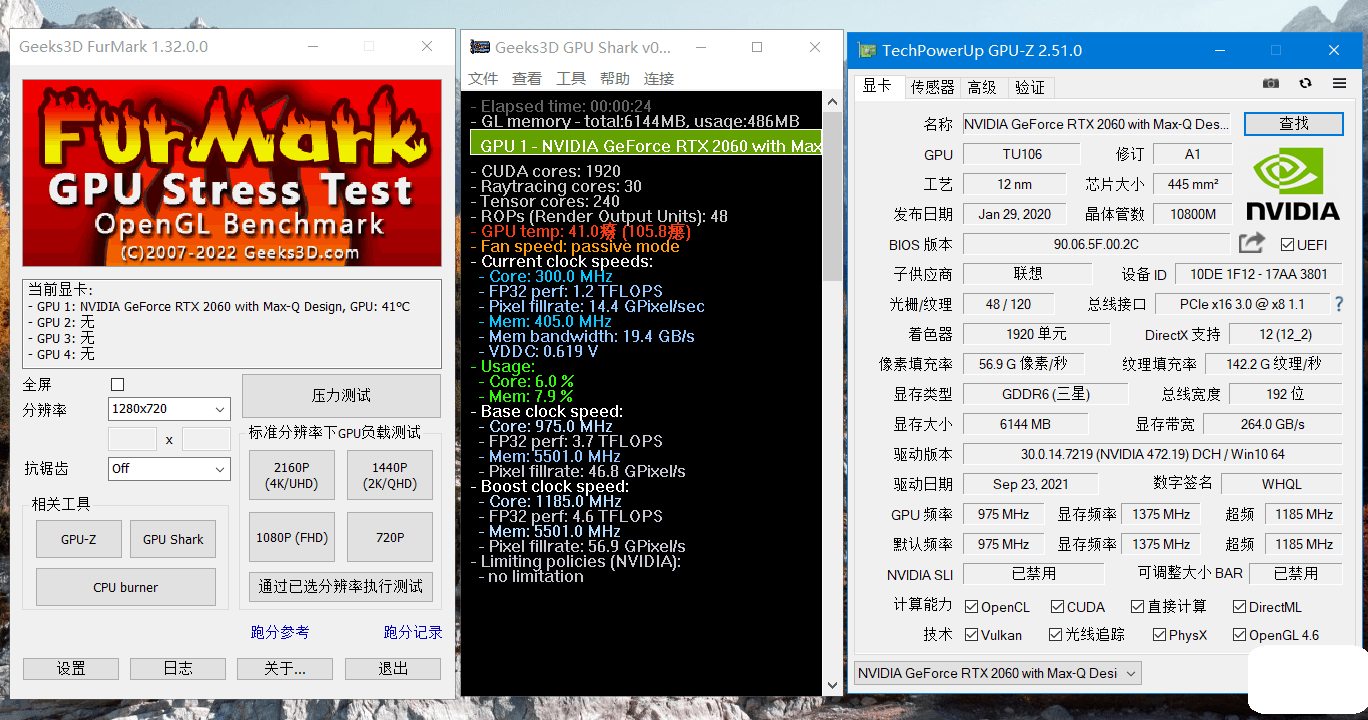Switch to the 显卡 tab in GPU-Z
Image resolution: width=1368 pixels, height=720 pixels.
coord(878,86)
